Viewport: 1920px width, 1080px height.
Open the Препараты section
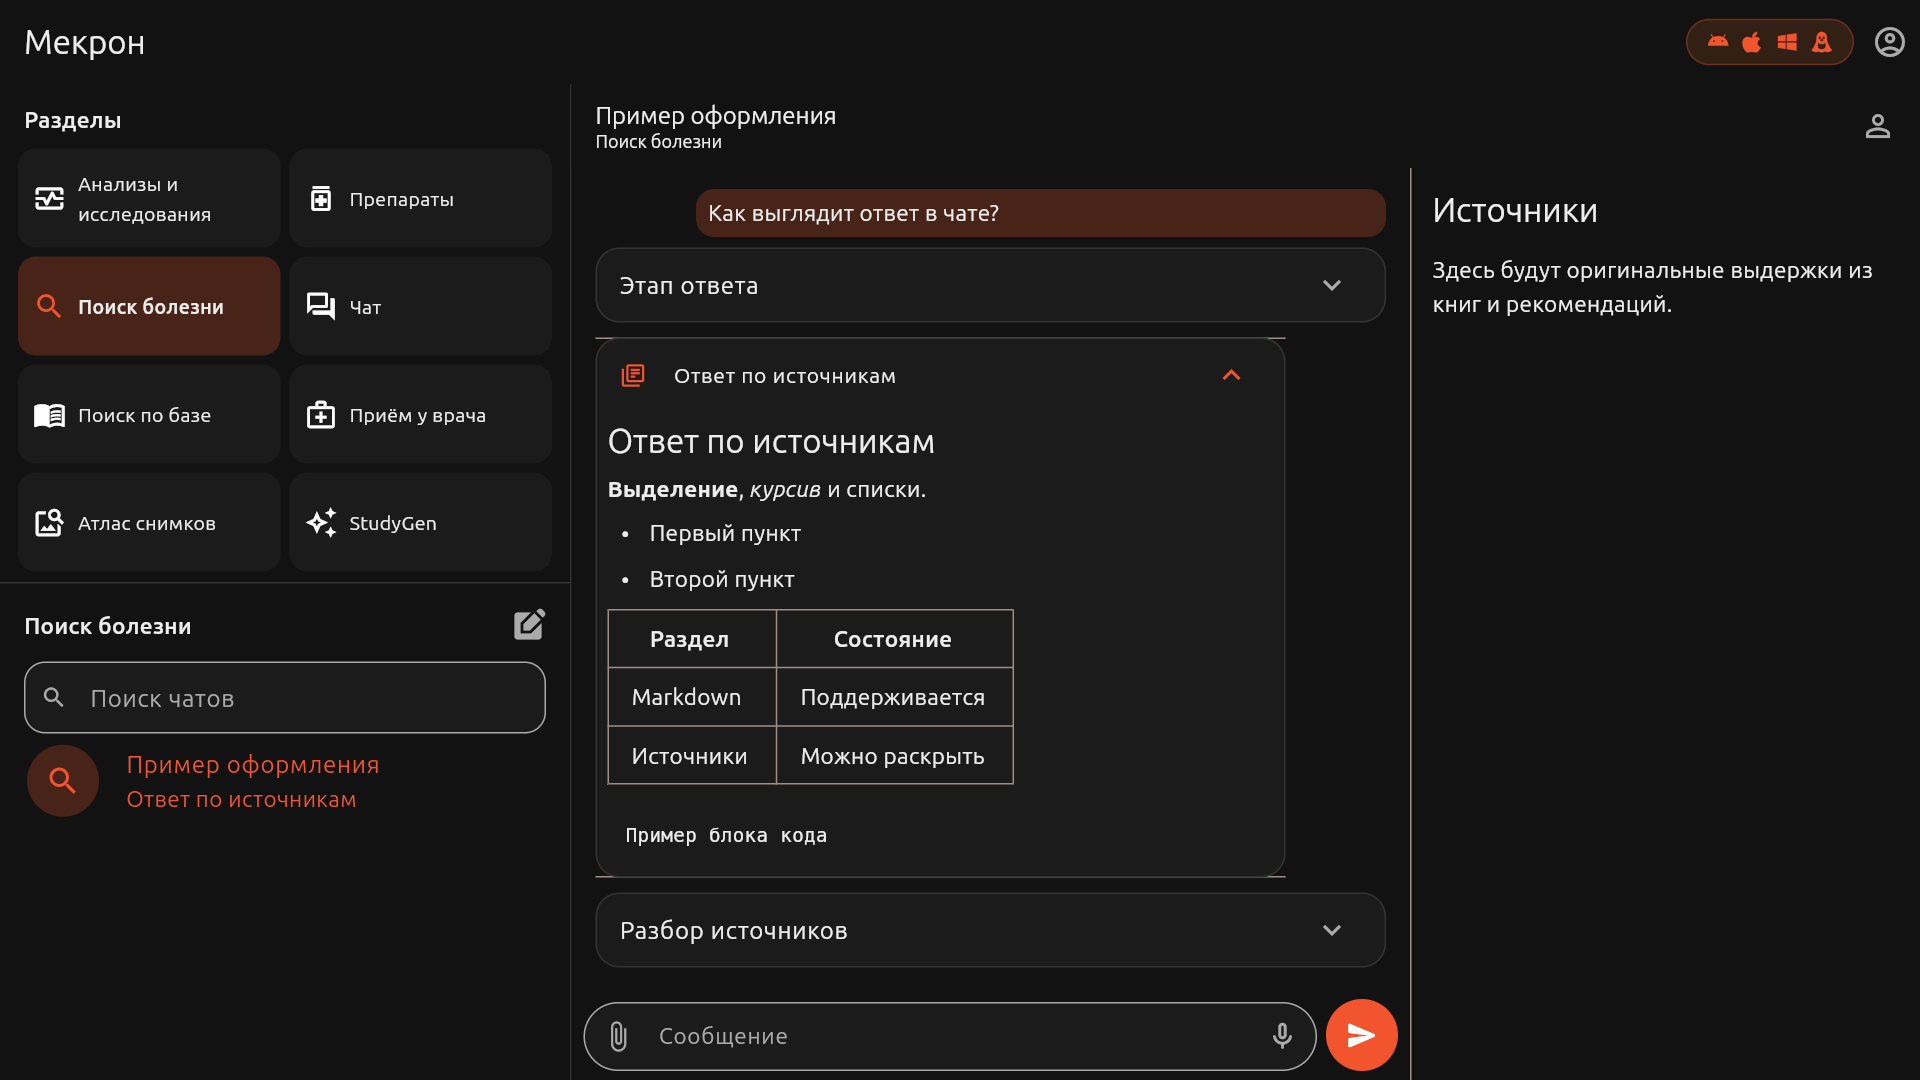420,198
